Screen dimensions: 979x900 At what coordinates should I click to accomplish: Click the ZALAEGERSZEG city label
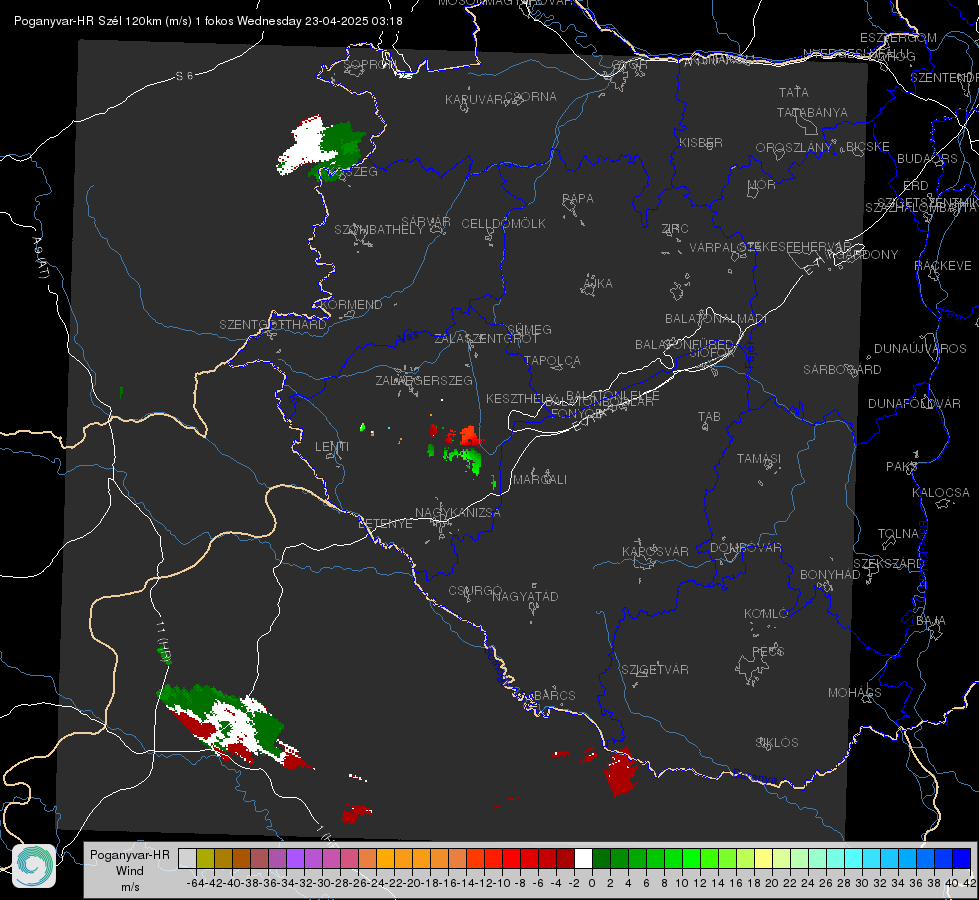(424, 380)
